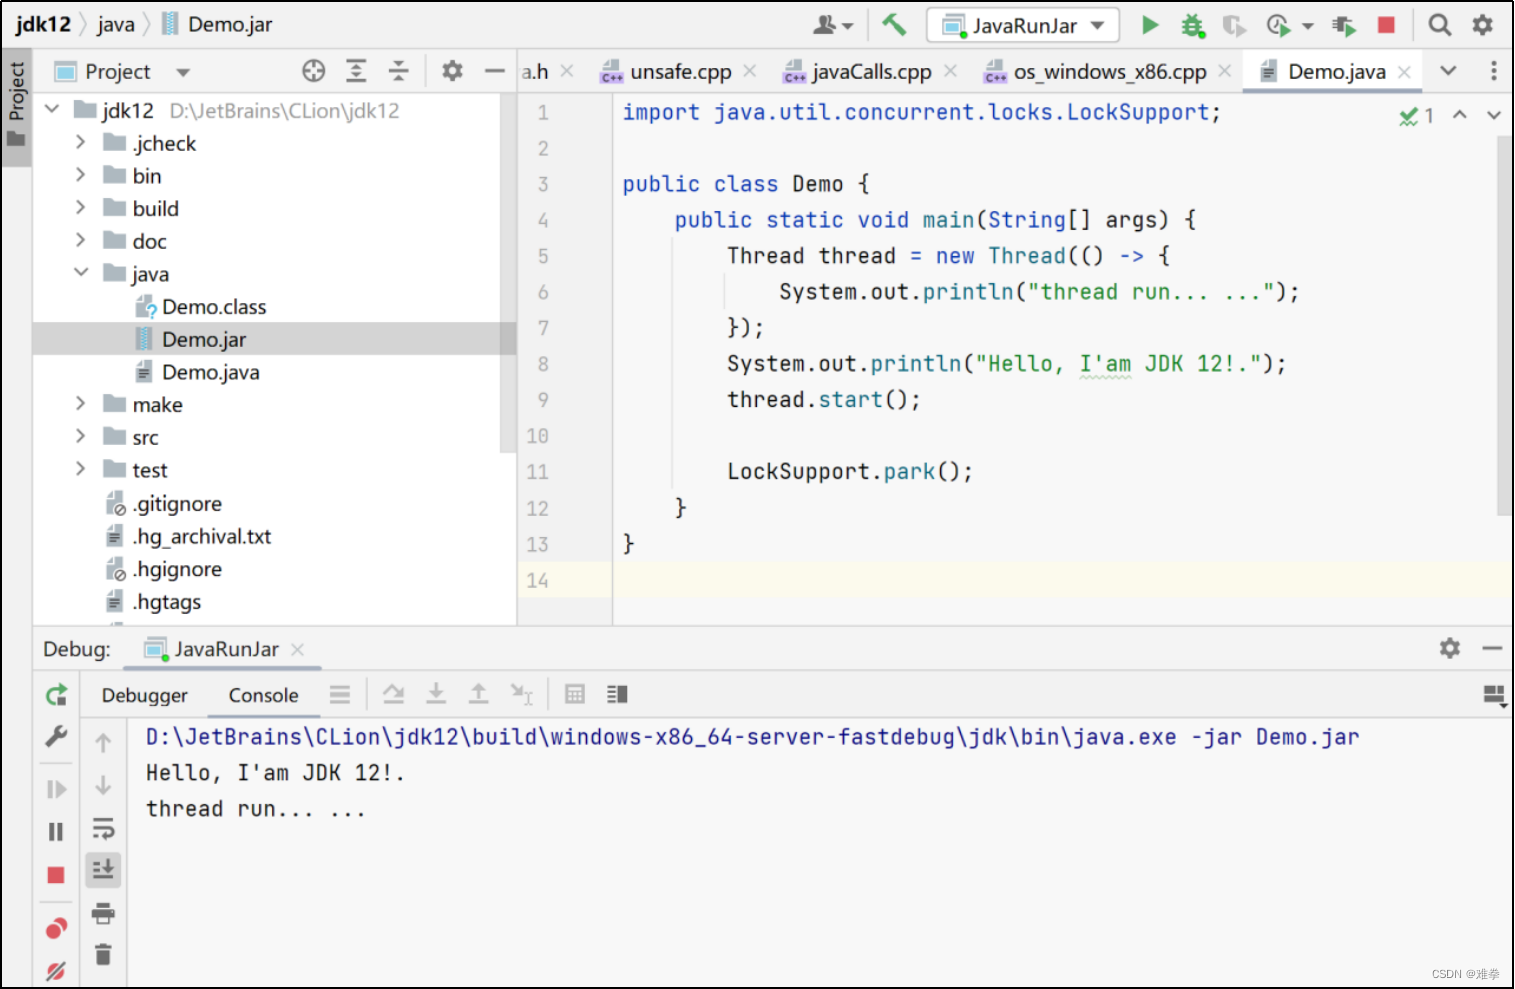Toggle mute breakpoints

[56, 970]
